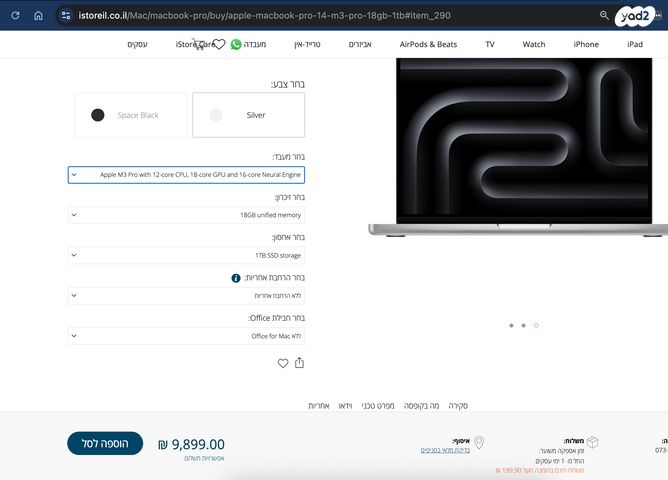
Task: Open the branch stock check link
Action: tap(445, 450)
